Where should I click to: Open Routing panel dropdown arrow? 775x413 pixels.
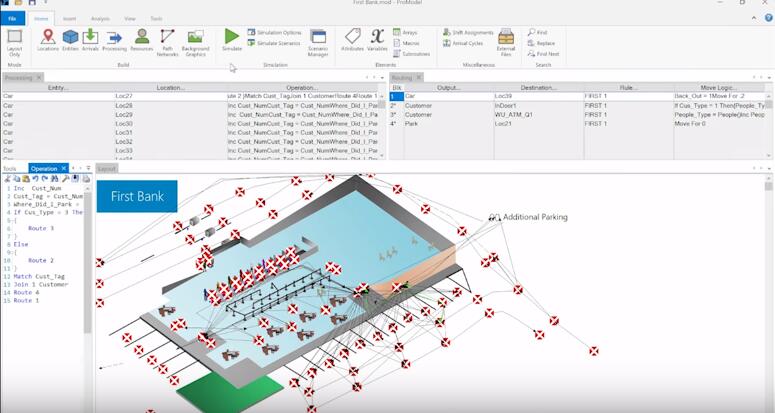[x=769, y=78]
